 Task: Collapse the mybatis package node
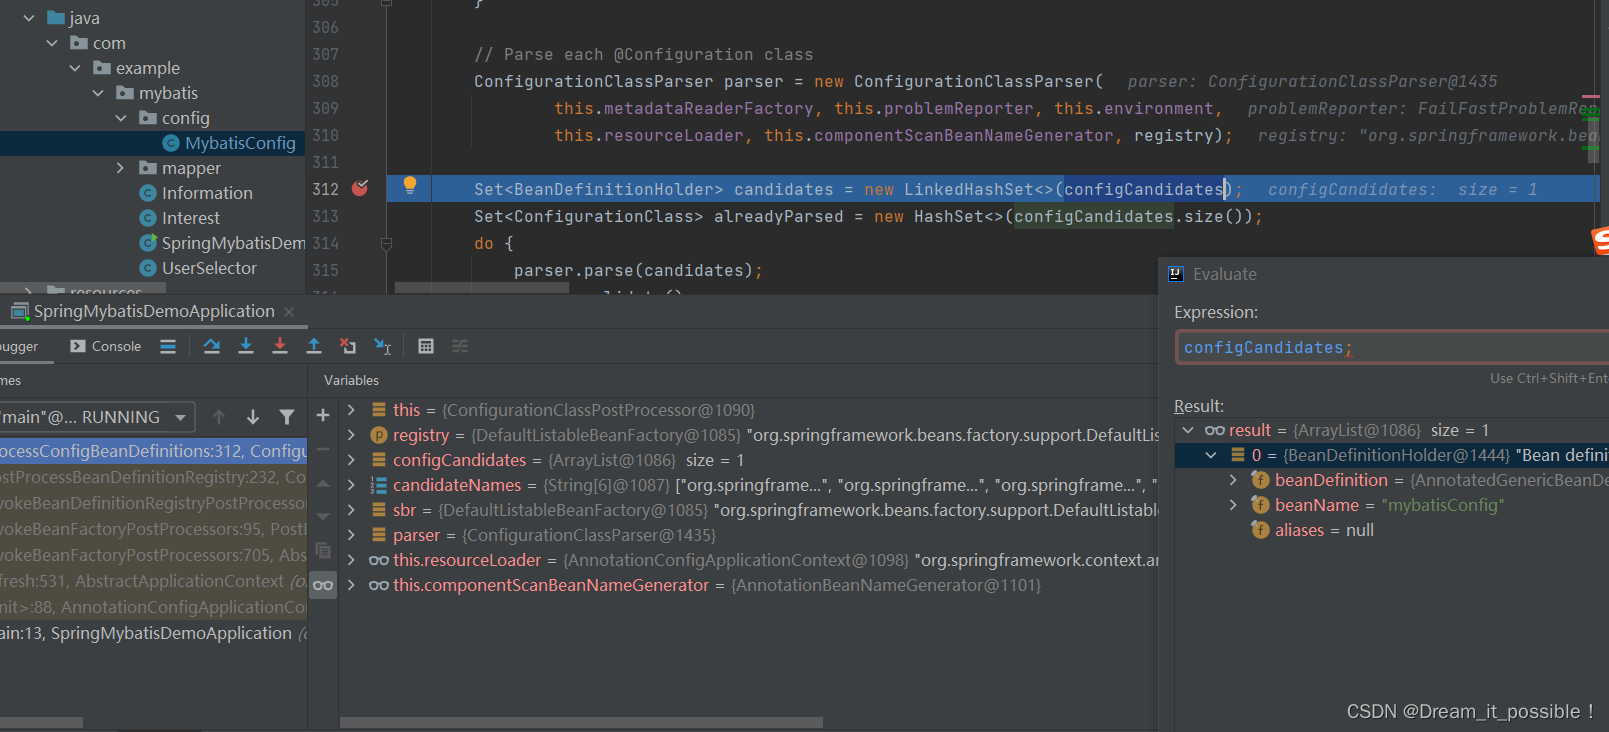(x=98, y=93)
